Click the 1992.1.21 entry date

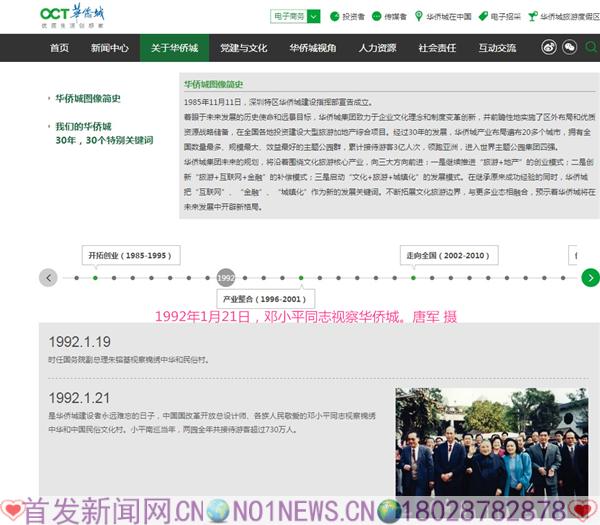[x=79, y=398]
